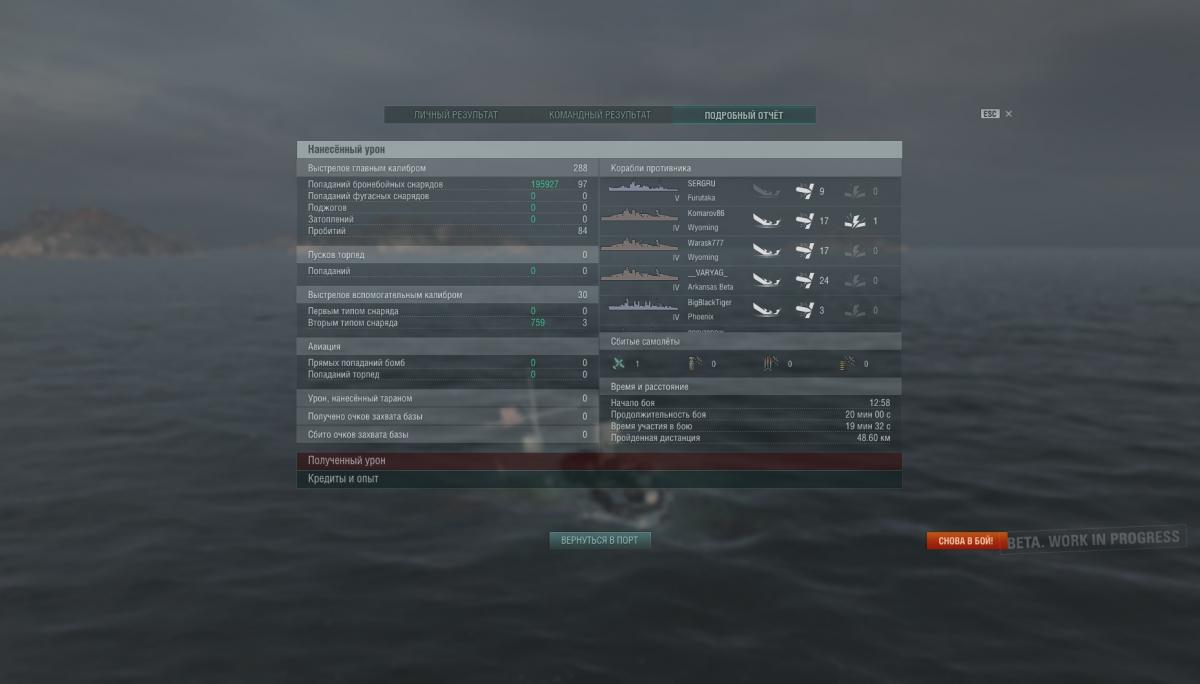Screen dimensions: 1200x684
Task: Click the critical hit icon in Komarov86's row
Action: point(854,221)
